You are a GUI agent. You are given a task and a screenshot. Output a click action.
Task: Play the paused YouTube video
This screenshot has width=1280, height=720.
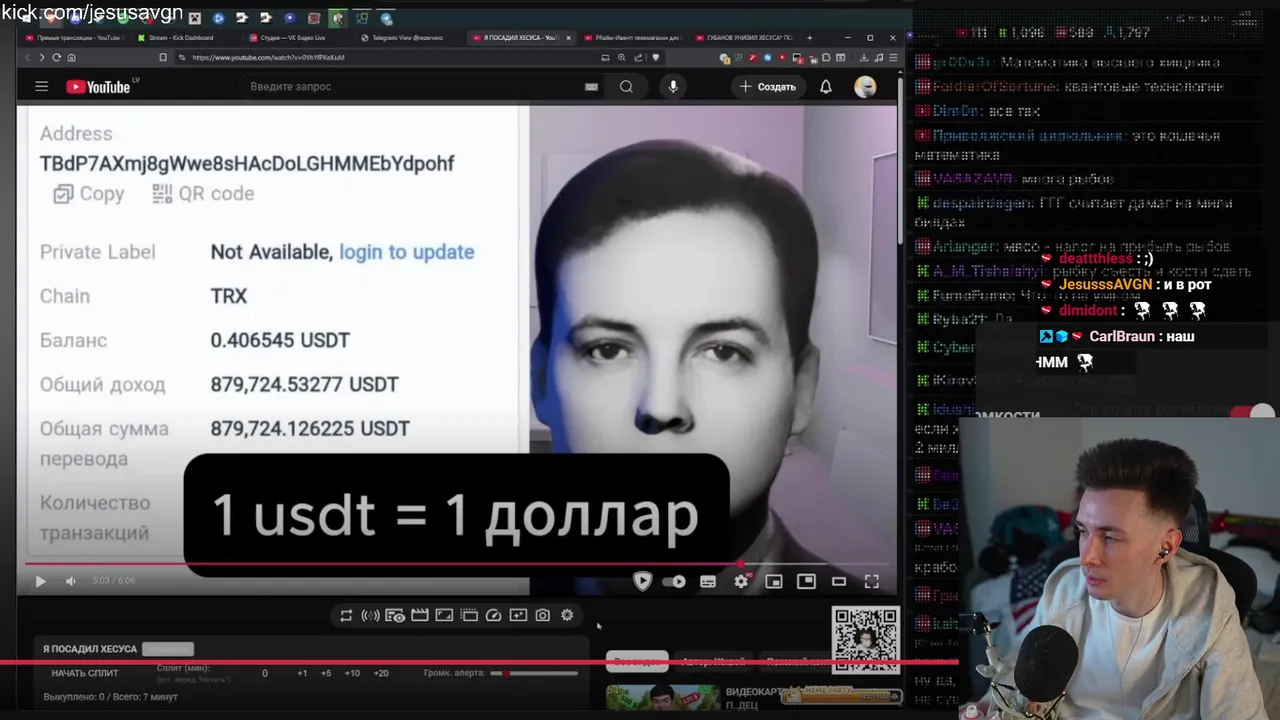tap(40, 581)
